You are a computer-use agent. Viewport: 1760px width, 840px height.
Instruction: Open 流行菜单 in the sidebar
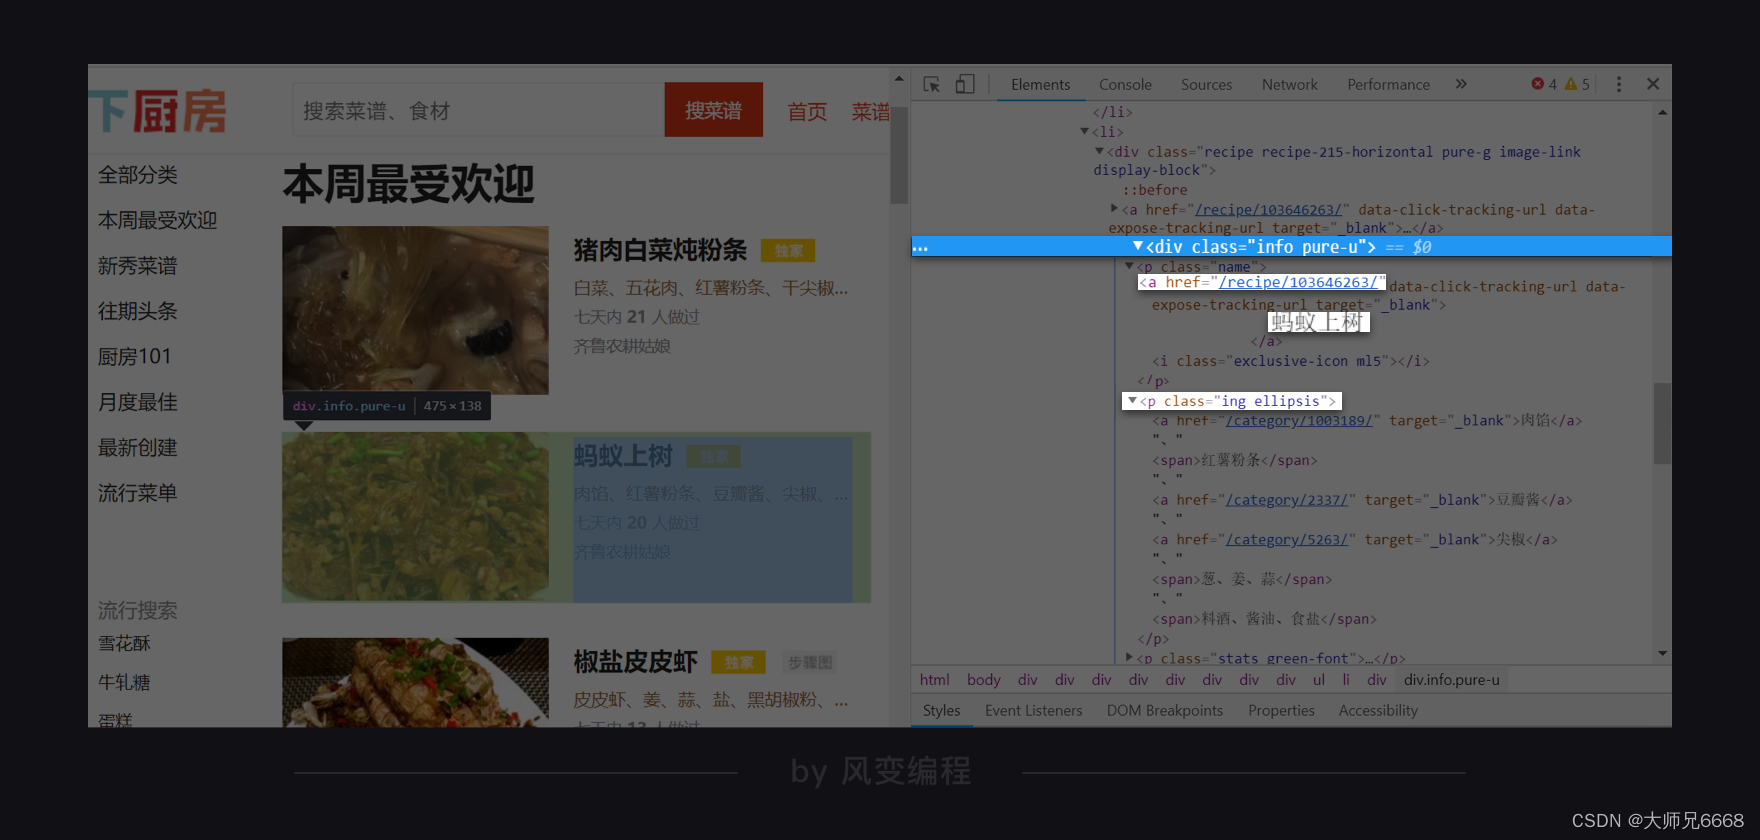pyautogui.click(x=138, y=493)
